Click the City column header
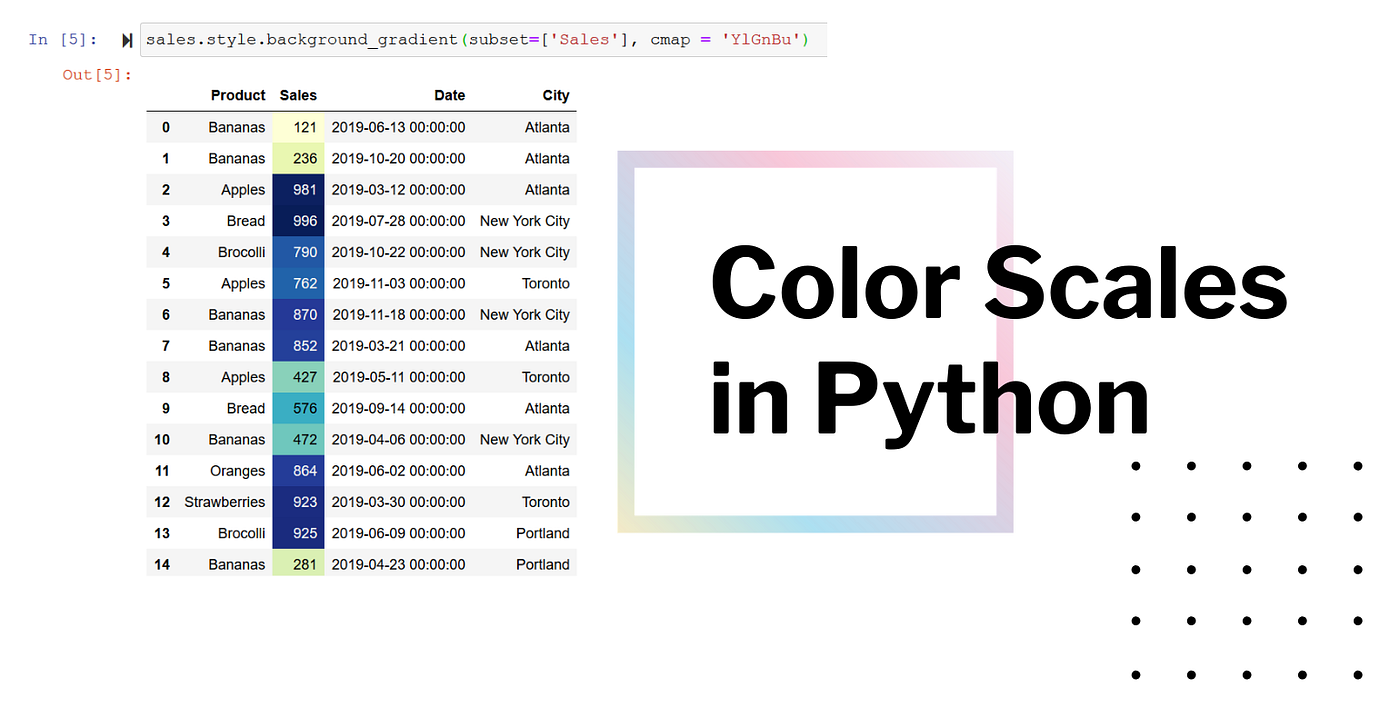 [556, 95]
